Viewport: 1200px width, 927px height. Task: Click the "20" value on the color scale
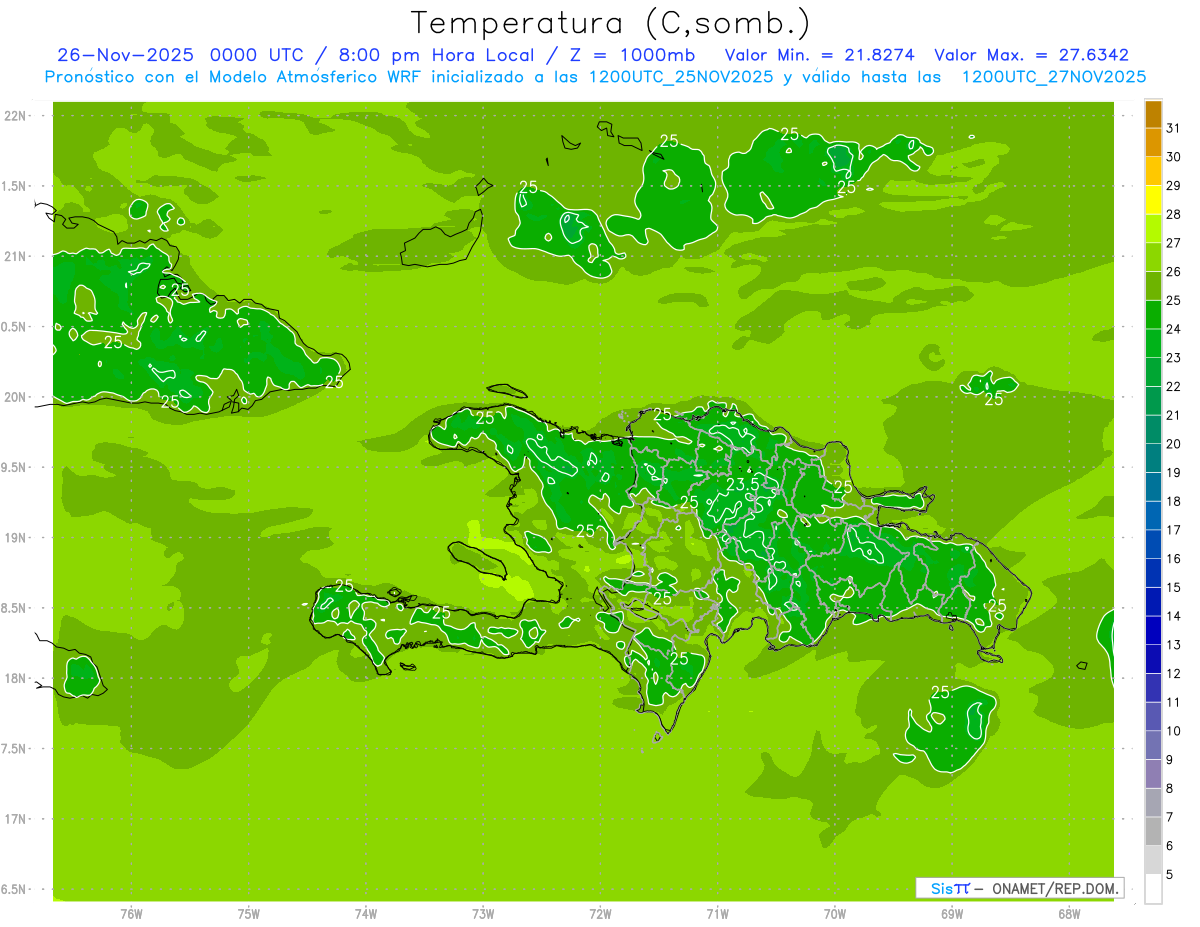[x=1174, y=444]
